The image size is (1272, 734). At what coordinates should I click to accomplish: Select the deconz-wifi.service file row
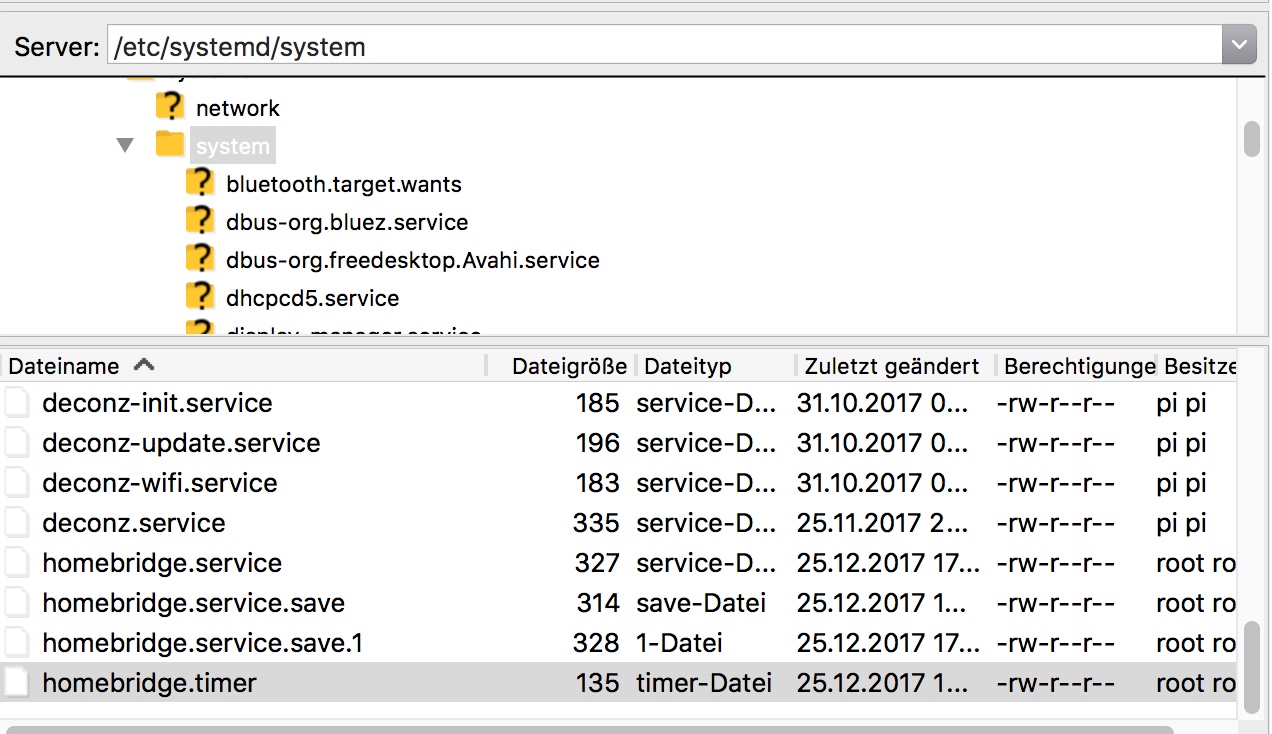pos(159,483)
